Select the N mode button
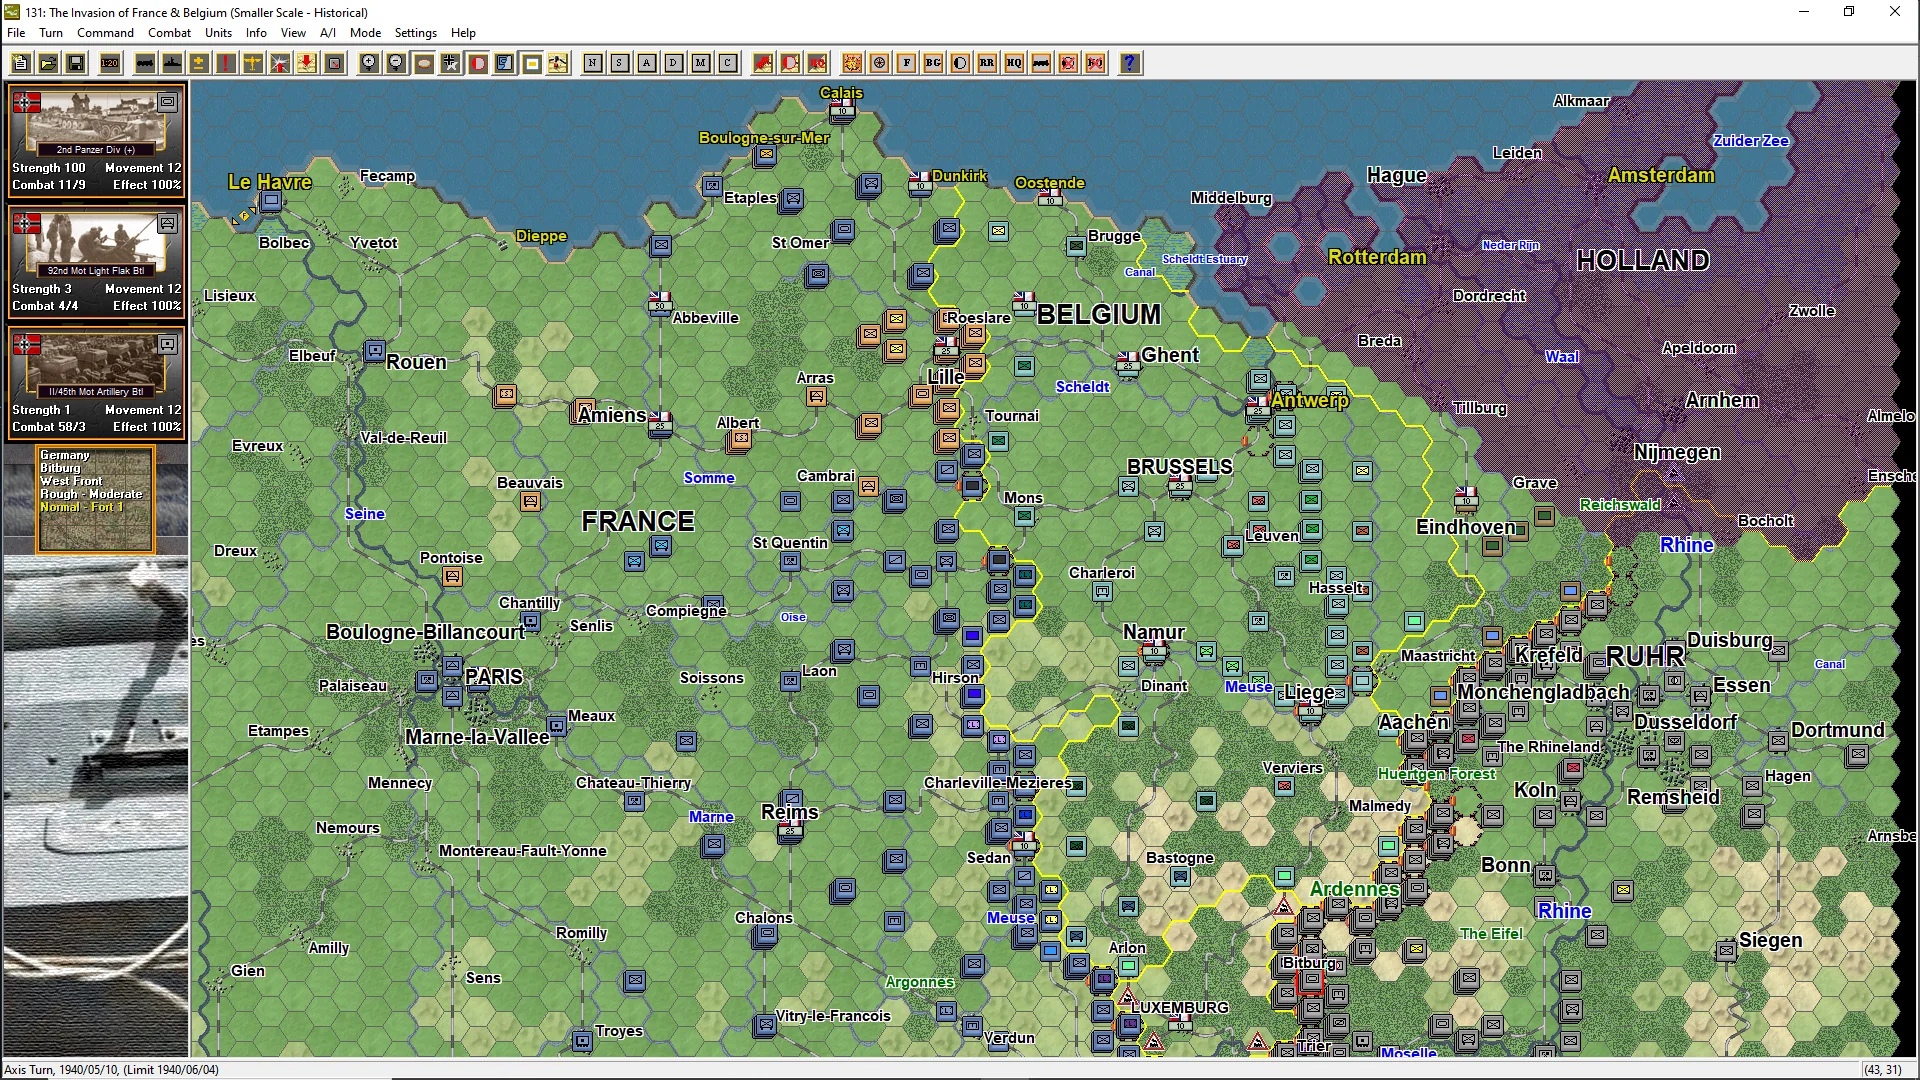 click(593, 63)
